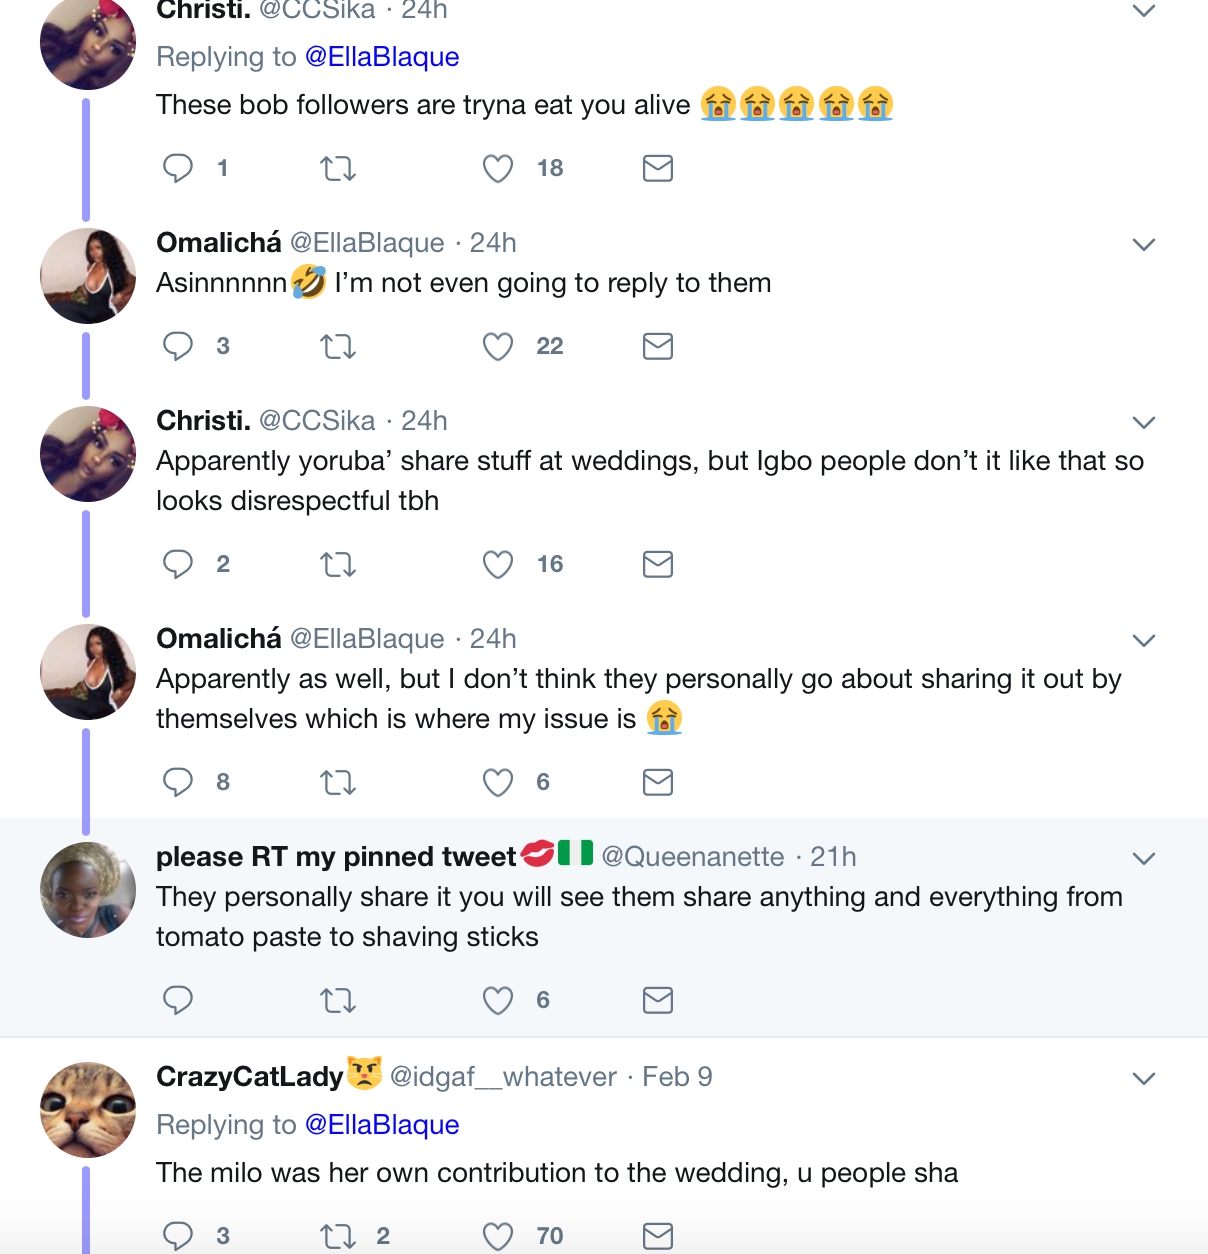The image size is (1208, 1254).
Task: Open 'please RT my pinned tweet' user profile
Action: 336,857
